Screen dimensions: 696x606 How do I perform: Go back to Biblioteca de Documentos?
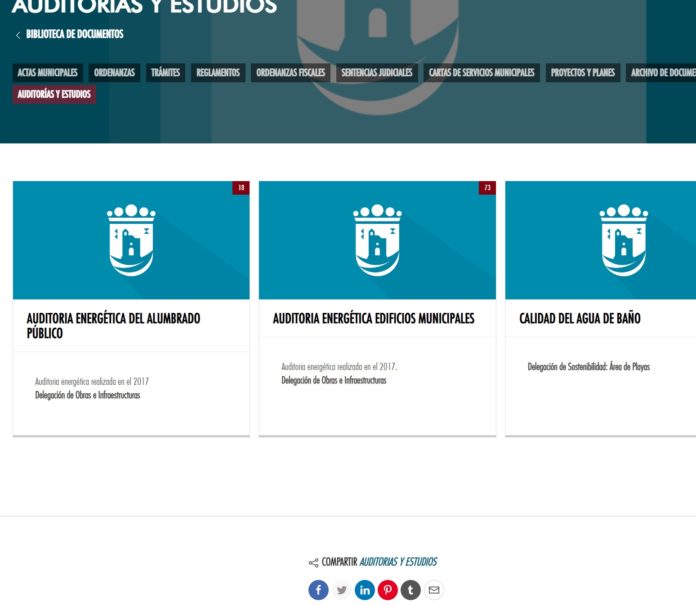point(75,34)
